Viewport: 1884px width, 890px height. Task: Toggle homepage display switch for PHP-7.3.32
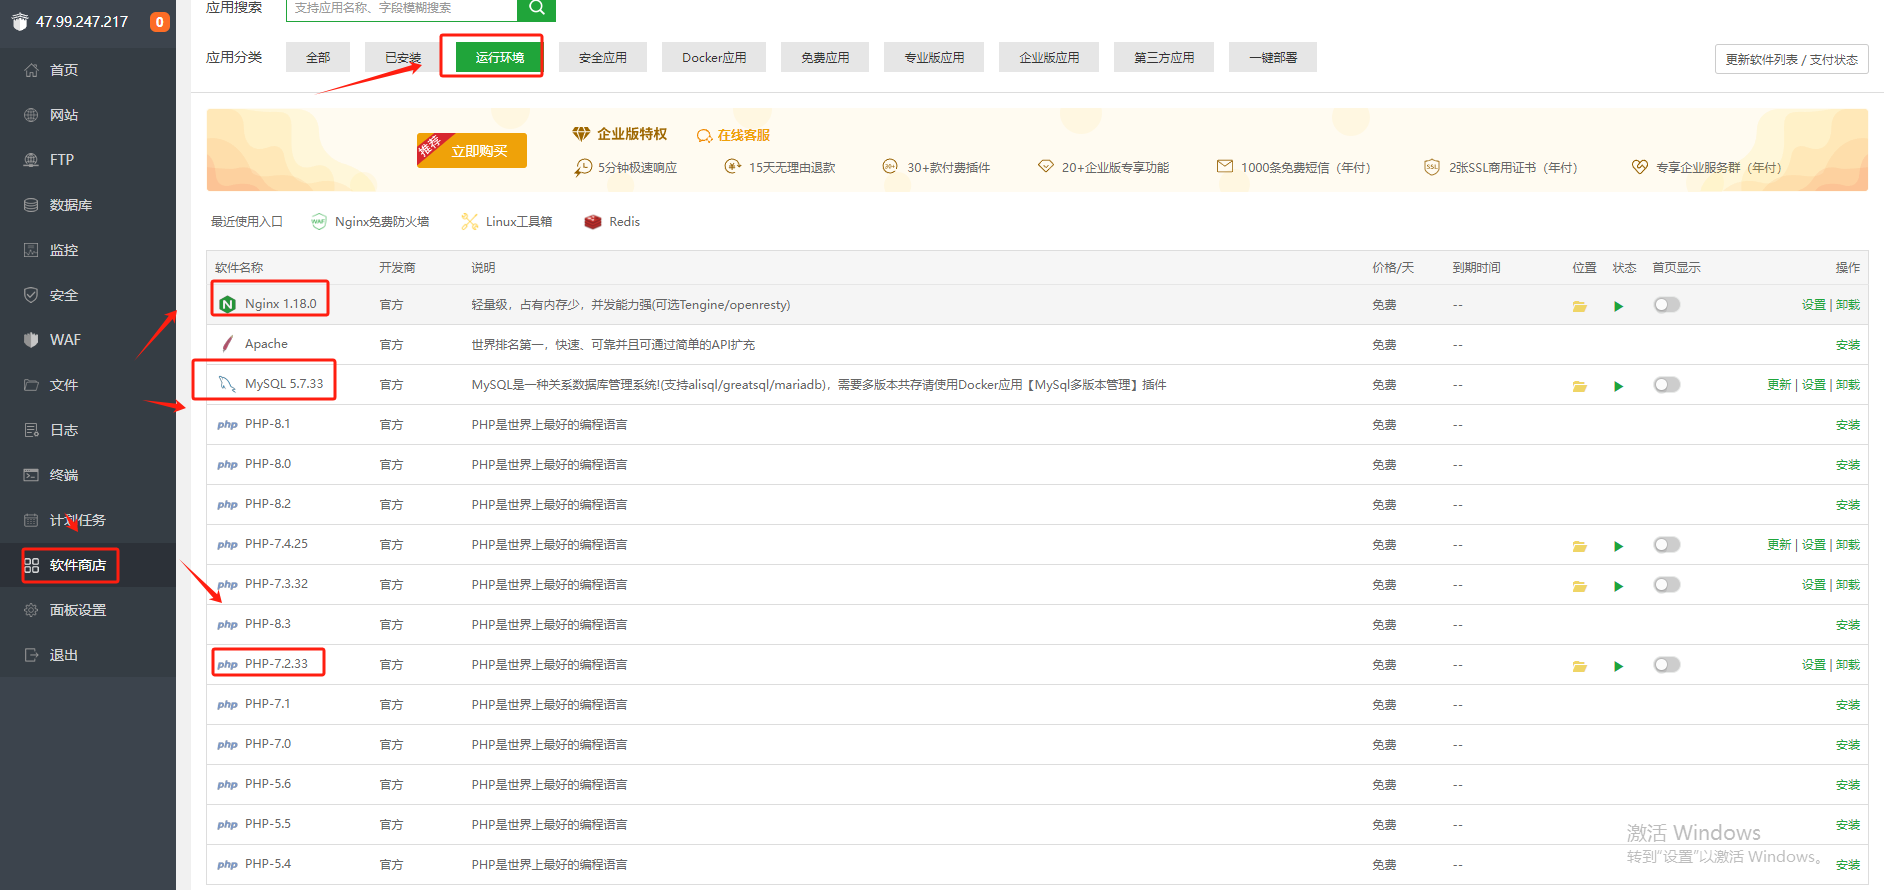tap(1666, 585)
